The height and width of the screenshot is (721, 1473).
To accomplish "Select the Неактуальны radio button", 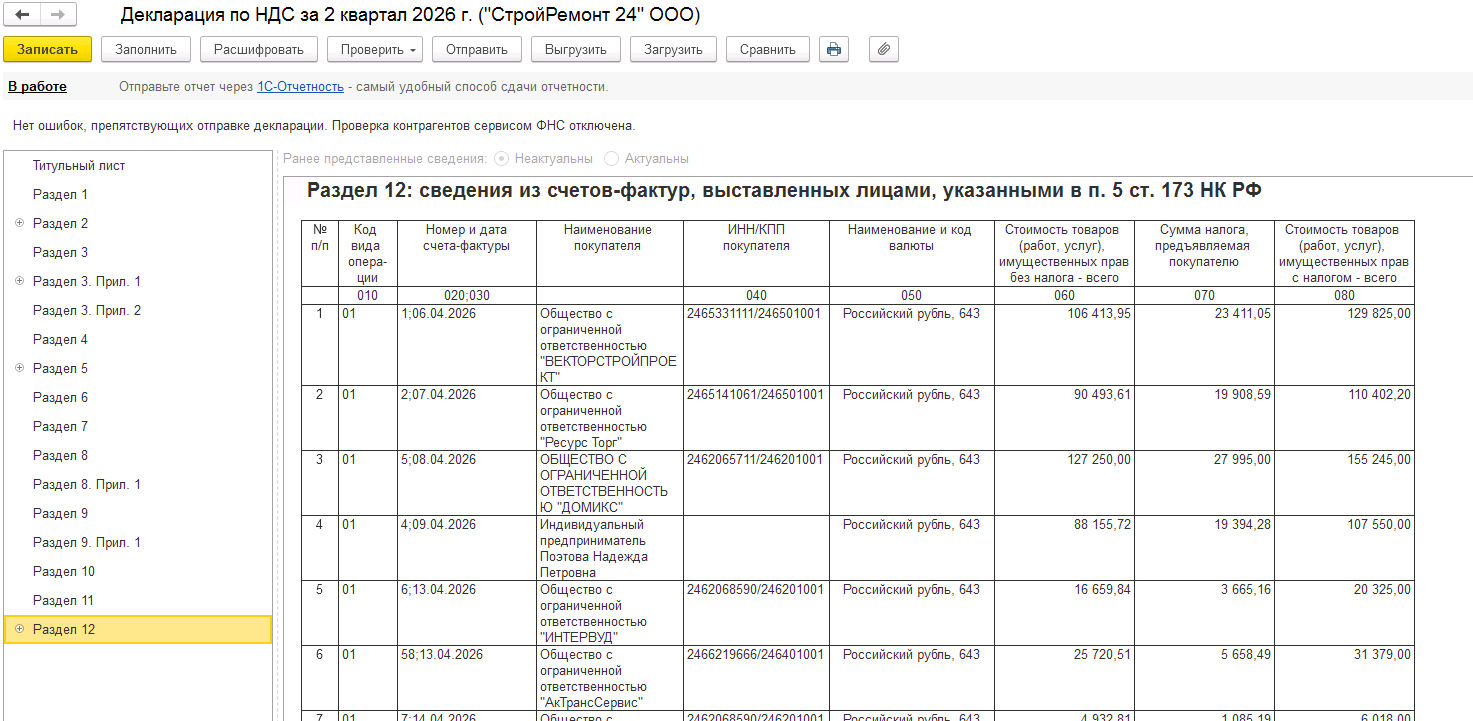I will [502, 159].
